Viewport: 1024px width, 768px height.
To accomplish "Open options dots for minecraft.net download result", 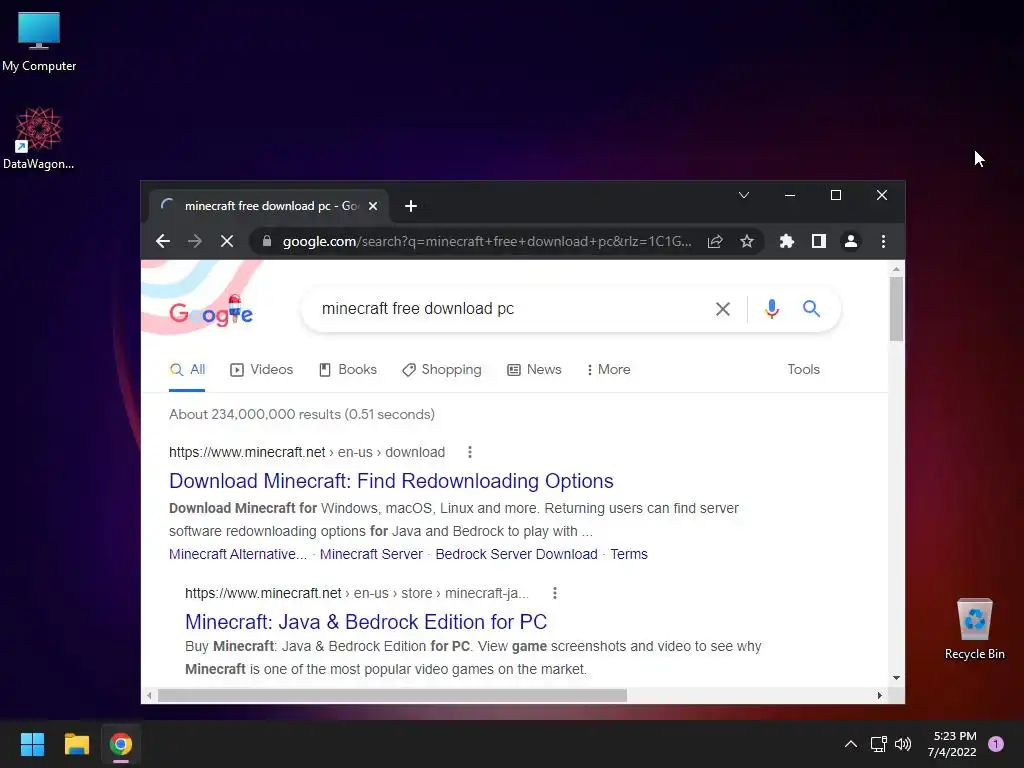I will pos(470,452).
